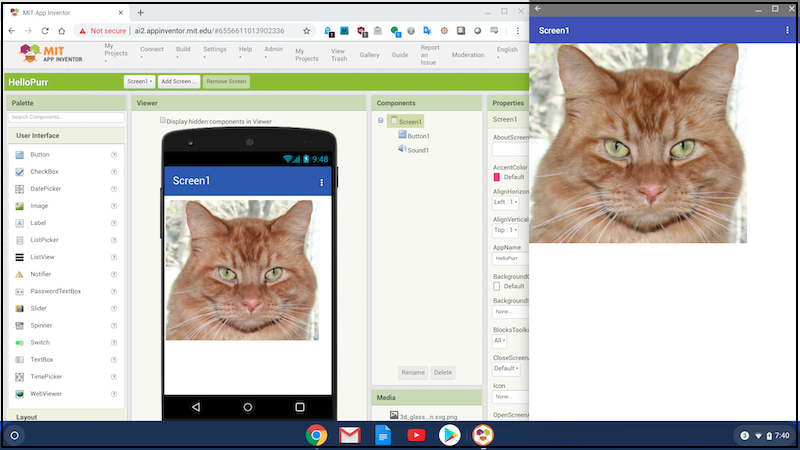
Task: Click the TextBox palette icon
Action: click(19, 360)
